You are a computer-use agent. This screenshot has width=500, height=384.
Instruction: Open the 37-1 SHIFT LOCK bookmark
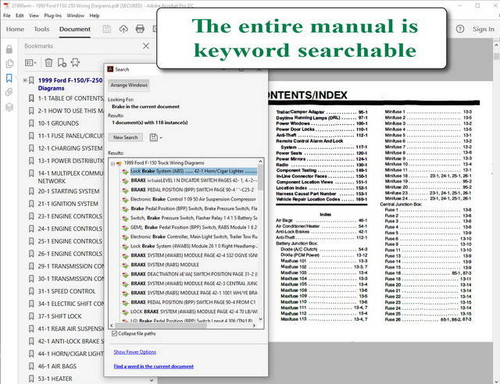coord(60,316)
